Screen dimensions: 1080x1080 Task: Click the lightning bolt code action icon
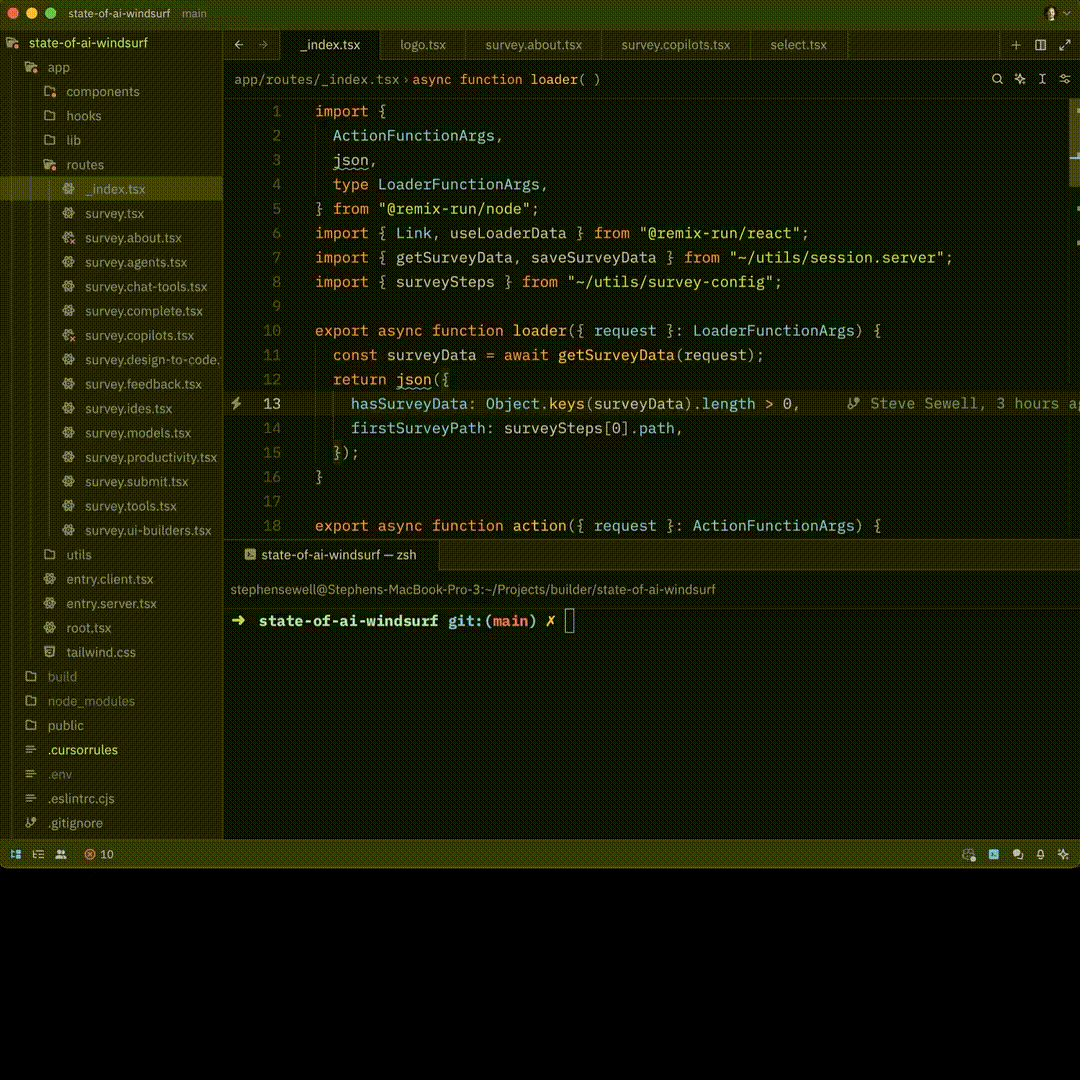click(237, 404)
